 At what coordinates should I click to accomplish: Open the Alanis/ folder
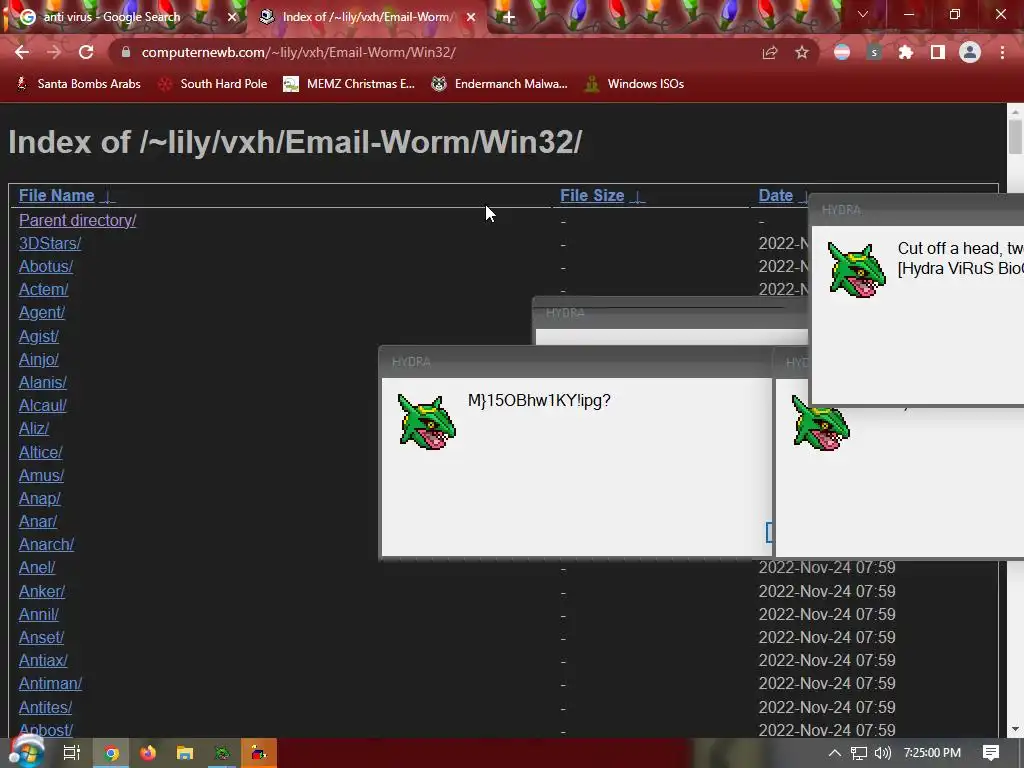click(x=42, y=382)
